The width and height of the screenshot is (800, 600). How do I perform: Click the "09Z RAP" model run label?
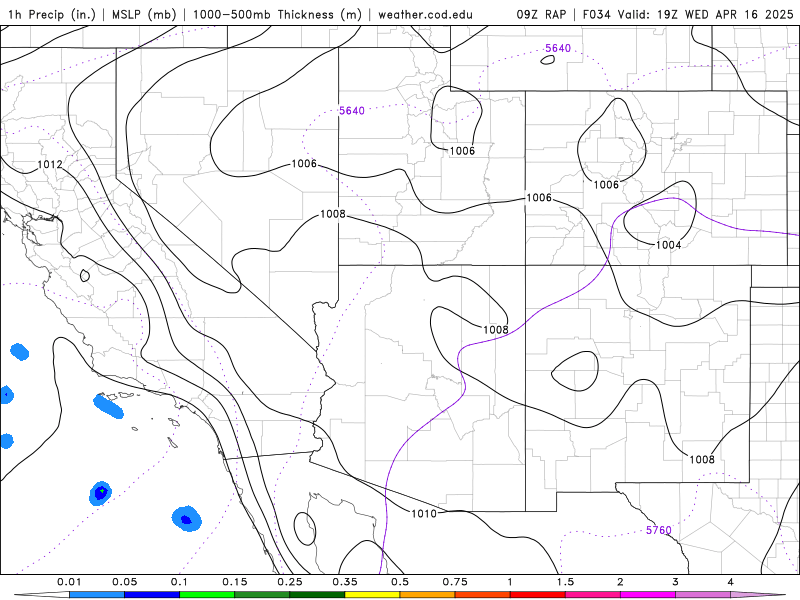coord(541,14)
